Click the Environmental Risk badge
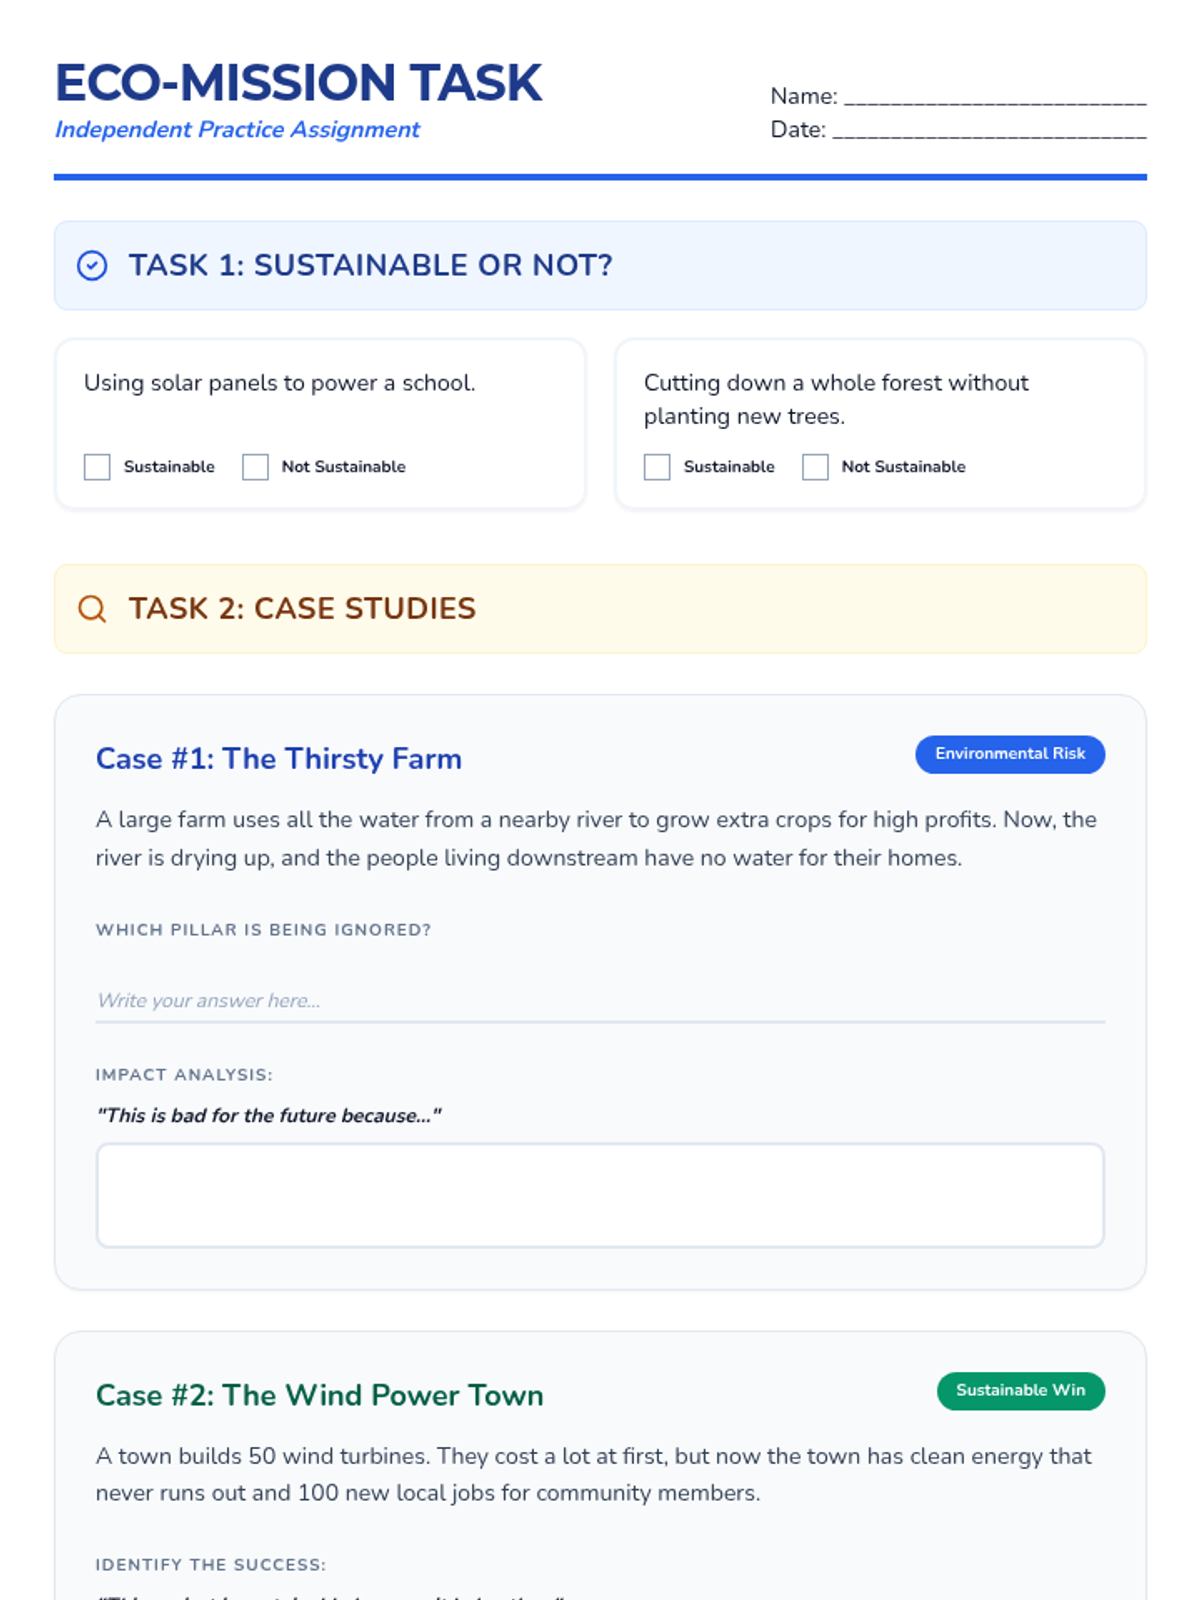The image size is (1200, 1600). click(x=1009, y=754)
